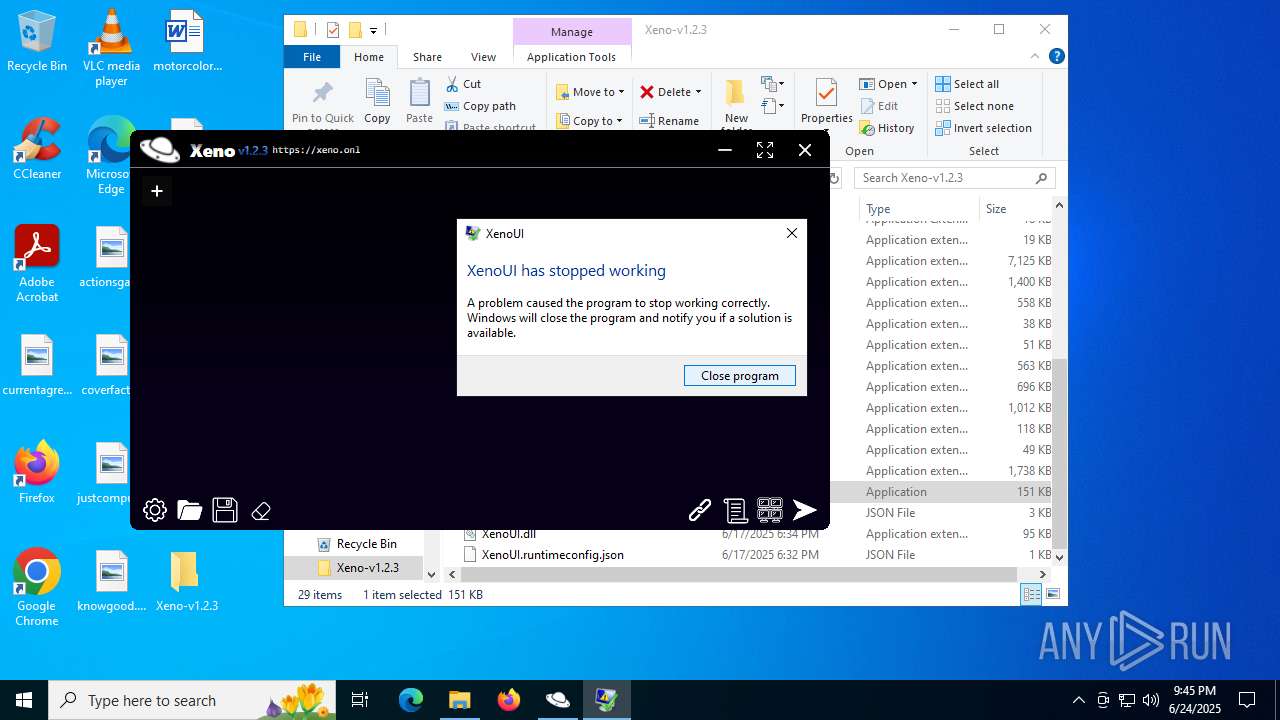The width and height of the screenshot is (1280, 720).
Task: Toggle Xeno fullscreen expand icon
Action: (765, 150)
